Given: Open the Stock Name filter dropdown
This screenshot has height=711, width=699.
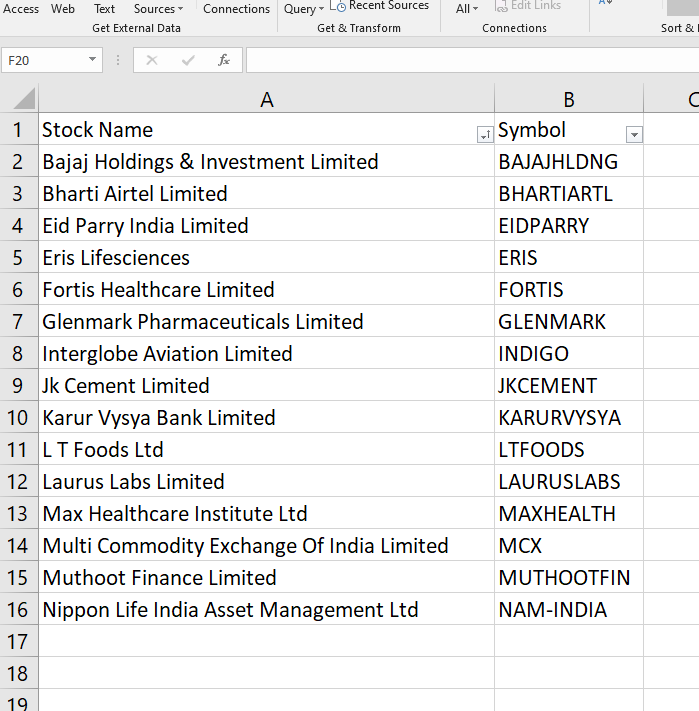Looking at the screenshot, I should (x=485, y=135).
